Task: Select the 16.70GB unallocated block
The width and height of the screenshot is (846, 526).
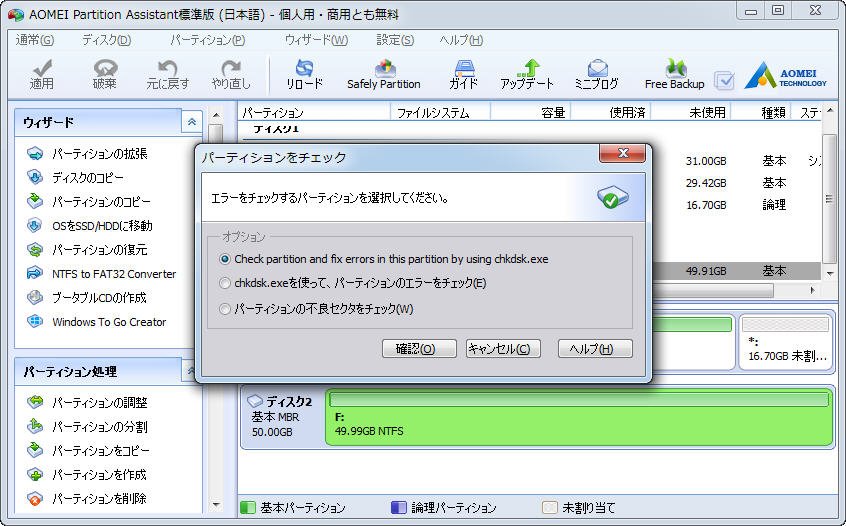Action: pyautogui.click(x=785, y=342)
